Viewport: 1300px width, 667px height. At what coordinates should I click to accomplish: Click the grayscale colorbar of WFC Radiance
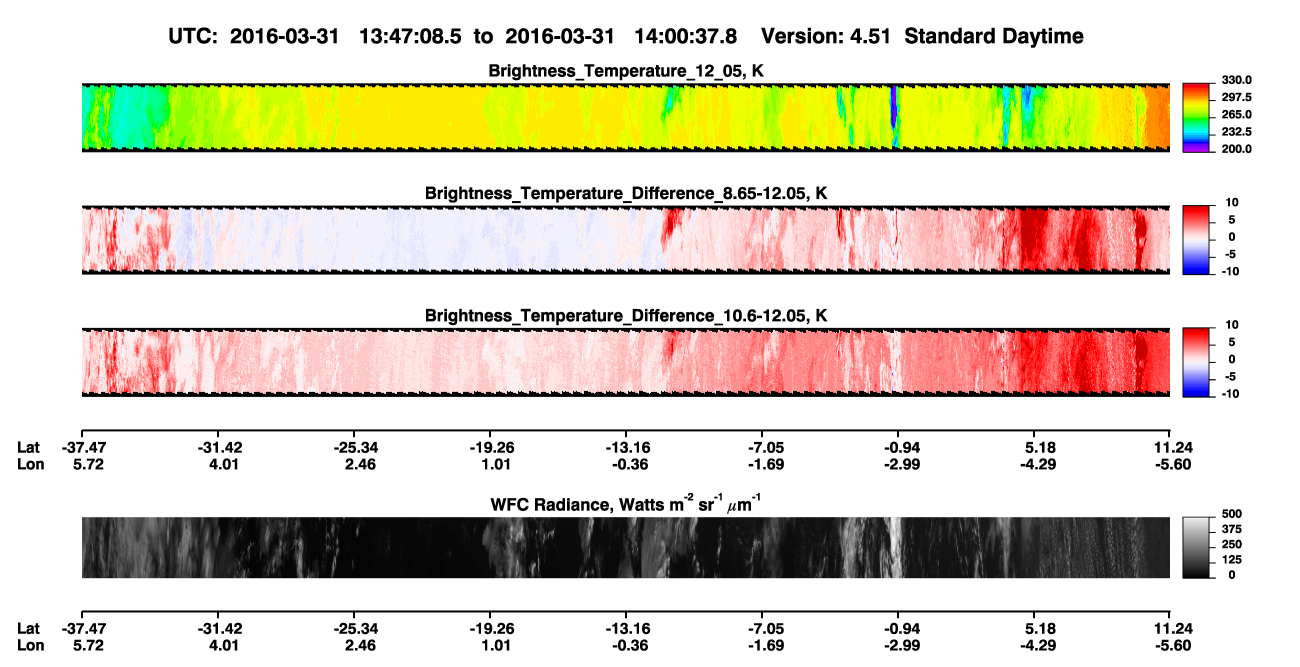(1197, 547)
